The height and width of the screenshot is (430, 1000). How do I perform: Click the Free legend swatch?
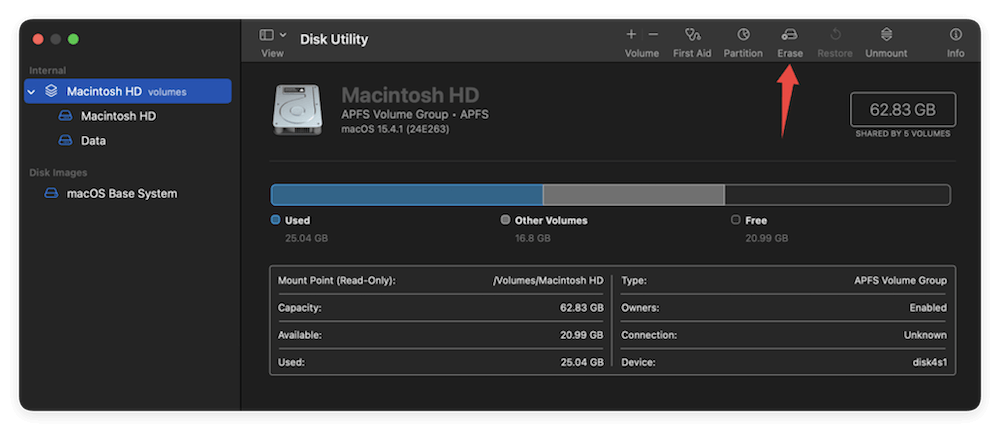click(x=735, y=219)
